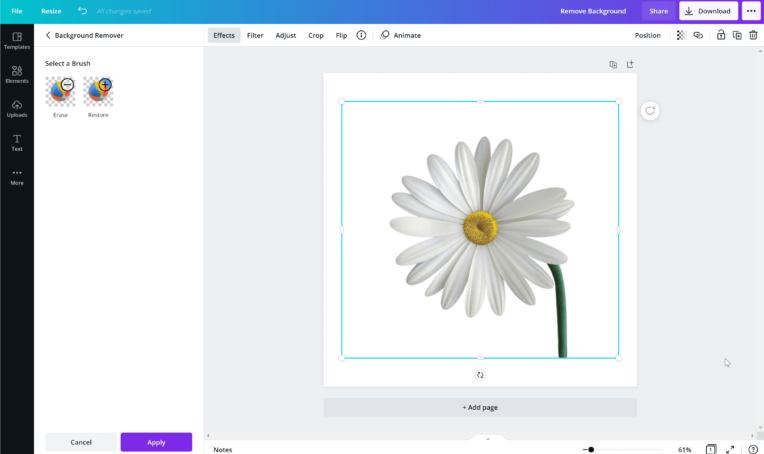
Task: Click the Flip option
Action: pyautogui.click(x=341, y=35)
